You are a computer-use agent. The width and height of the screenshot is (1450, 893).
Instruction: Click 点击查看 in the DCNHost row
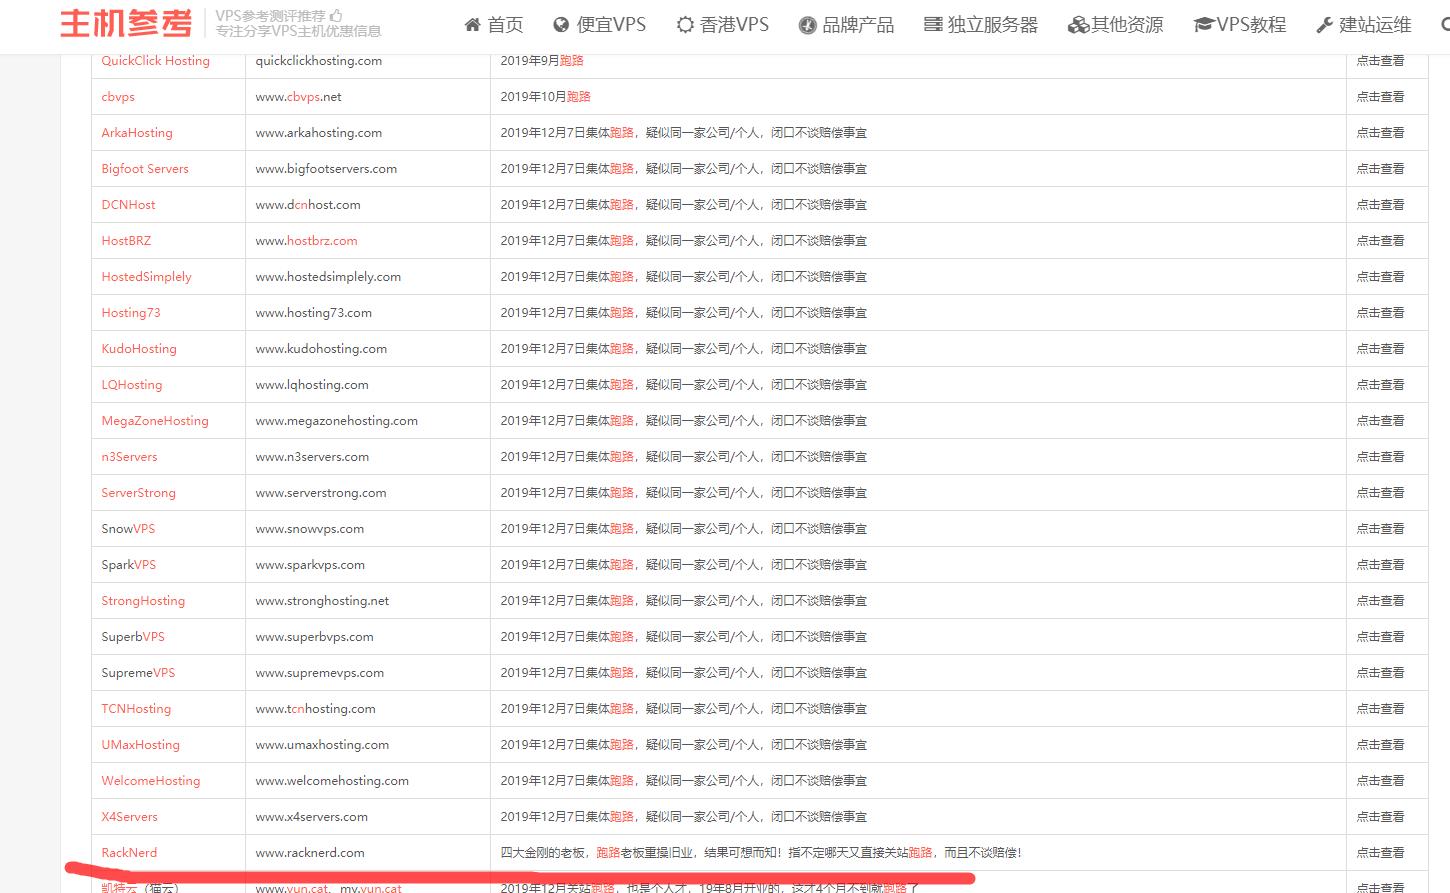coord(1380,205)
